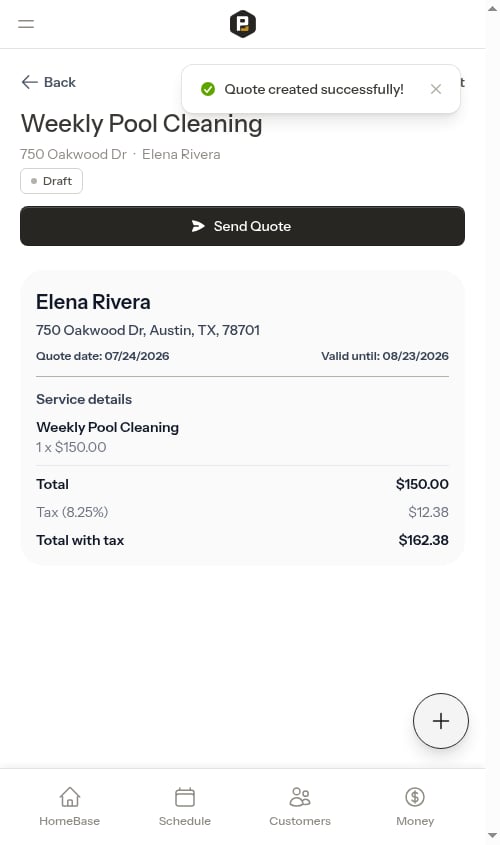Open the Customers tab
The image size is (500, 845).
tap(300, 806)
